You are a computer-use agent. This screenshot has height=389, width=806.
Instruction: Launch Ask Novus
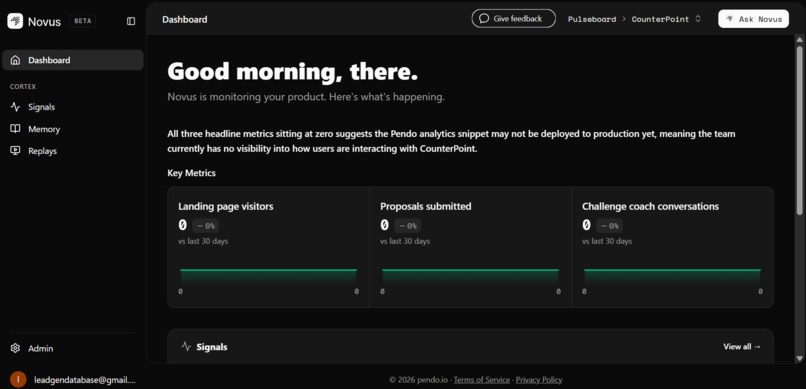click(753, 19)
